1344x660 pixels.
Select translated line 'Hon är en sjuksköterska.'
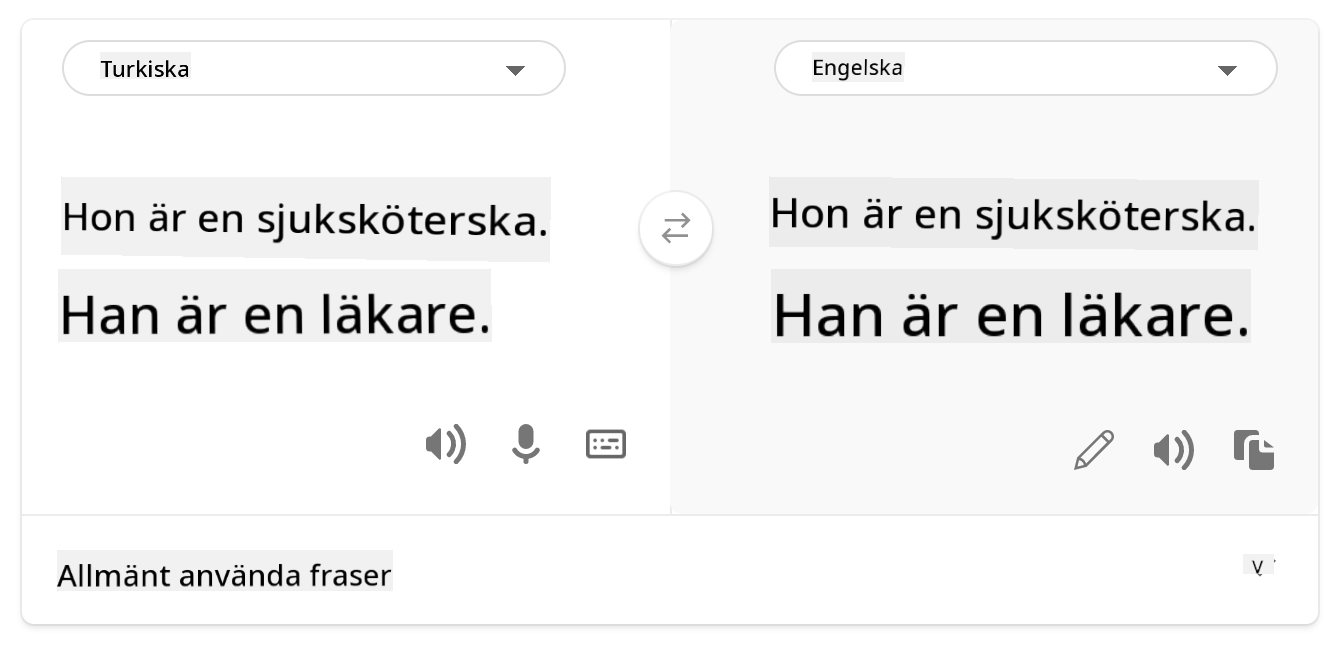pyautogui.click(x=1012, y=214)
